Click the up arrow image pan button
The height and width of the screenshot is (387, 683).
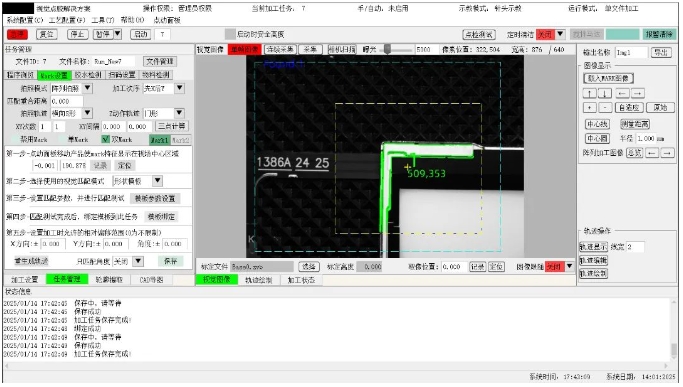pos(589,93)
